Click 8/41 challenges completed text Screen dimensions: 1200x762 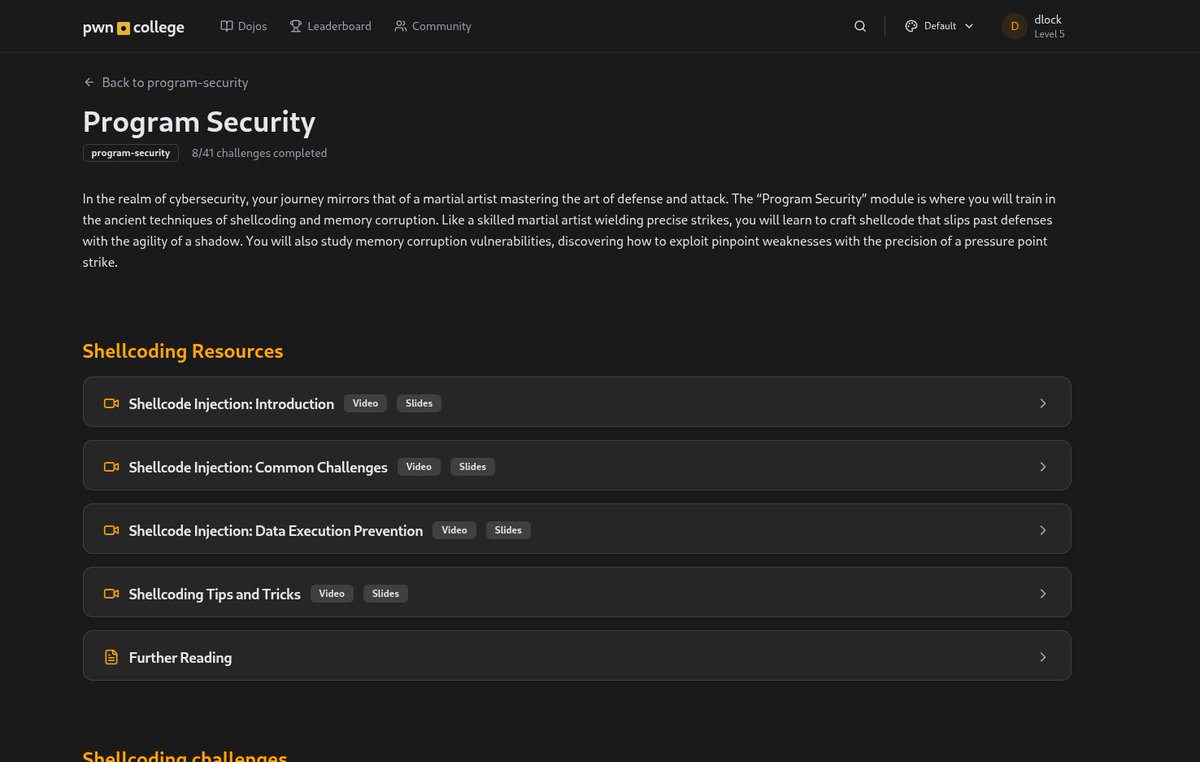259,153
